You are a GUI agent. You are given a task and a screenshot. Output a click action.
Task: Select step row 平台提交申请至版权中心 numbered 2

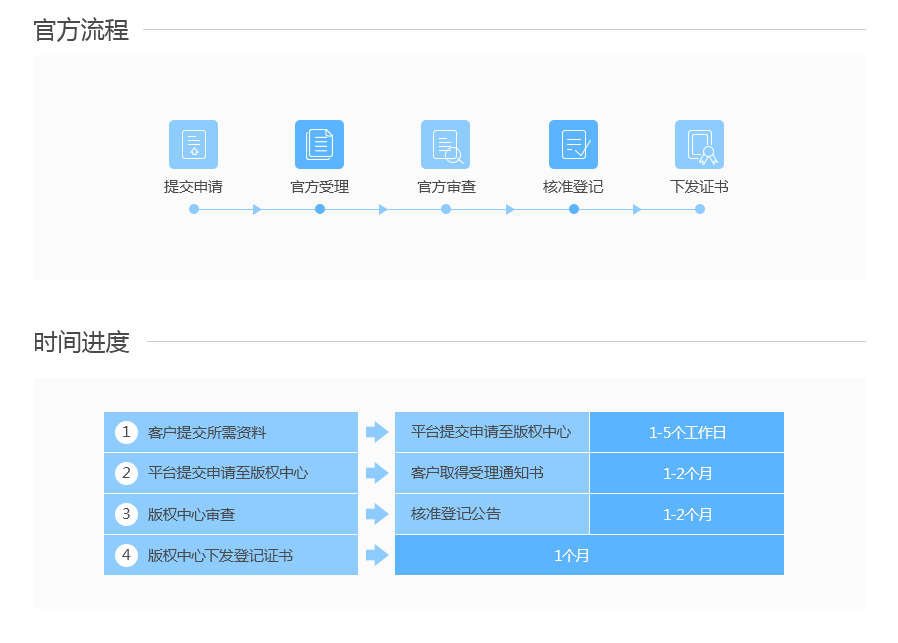coord(231,473)
